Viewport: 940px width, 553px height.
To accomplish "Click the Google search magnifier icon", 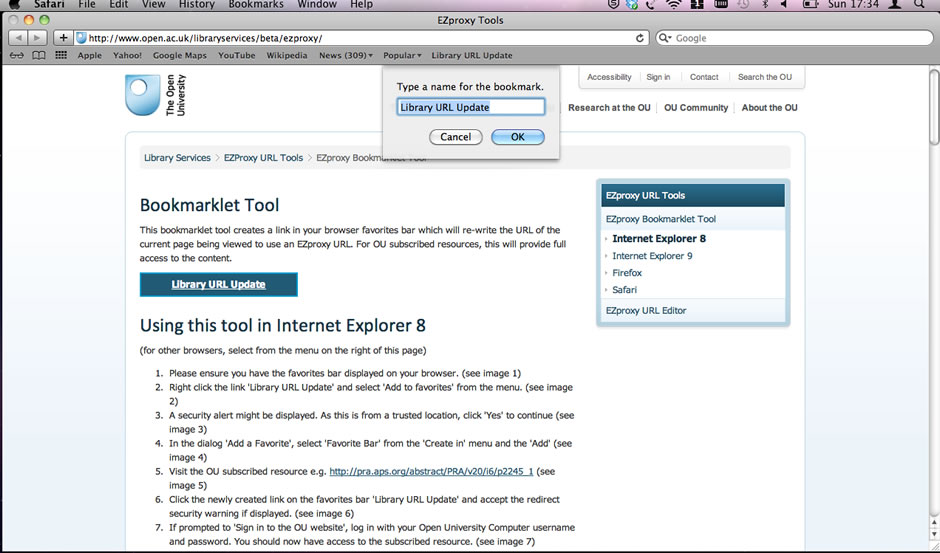I will click(x=664, y=38).
